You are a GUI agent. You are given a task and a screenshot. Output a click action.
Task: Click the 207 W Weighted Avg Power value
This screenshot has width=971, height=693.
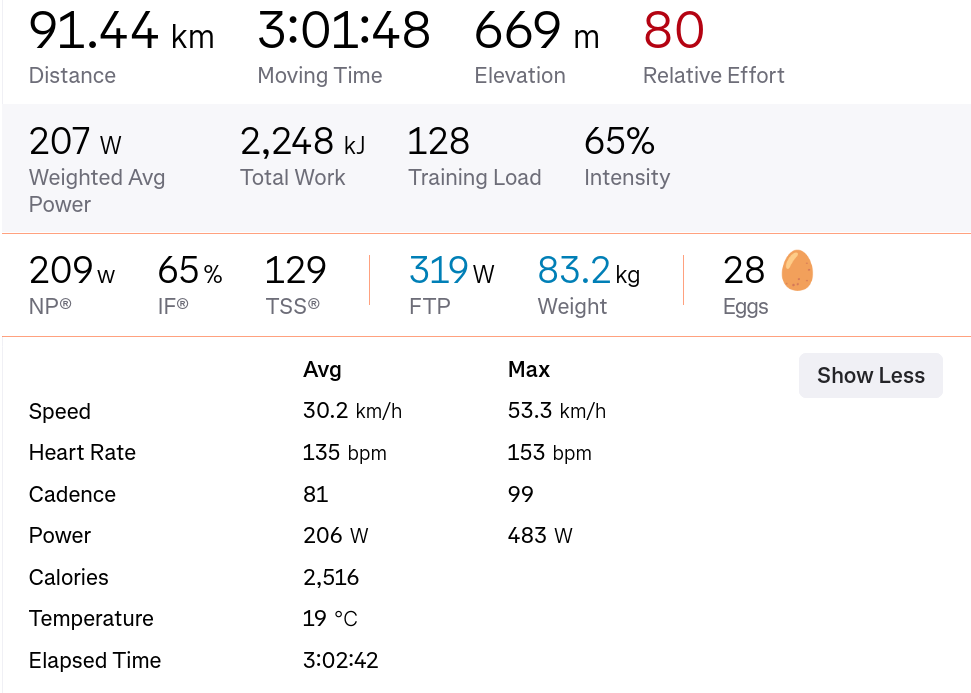75,141
